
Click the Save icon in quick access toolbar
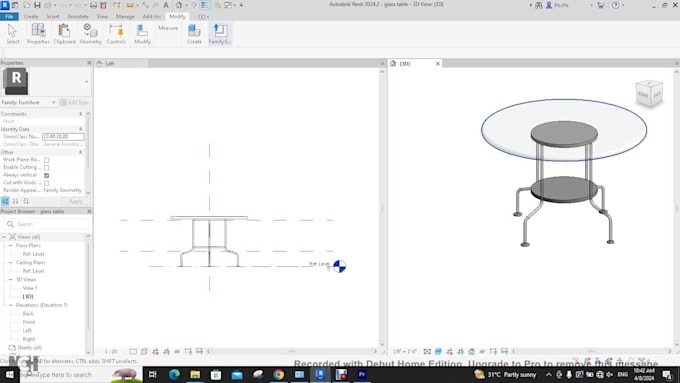[x=37, y=5]
